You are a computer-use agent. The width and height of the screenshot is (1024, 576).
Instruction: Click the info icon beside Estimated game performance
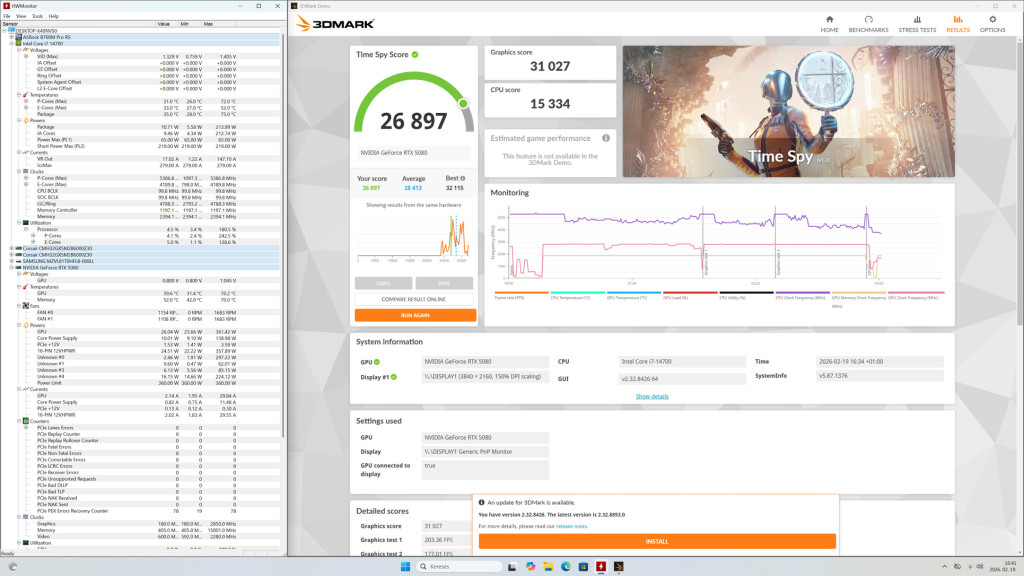pyautogui.click(x=606, y=138)
